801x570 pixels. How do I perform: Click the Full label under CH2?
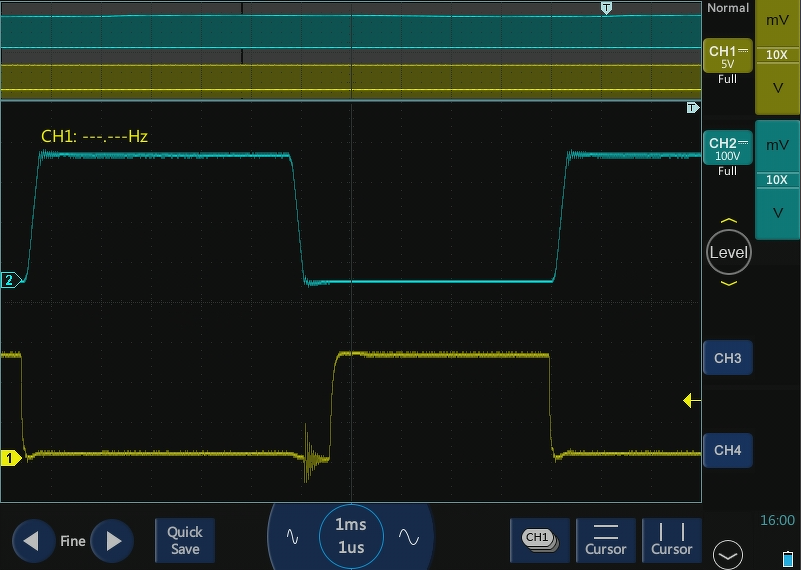pos(727,171)
